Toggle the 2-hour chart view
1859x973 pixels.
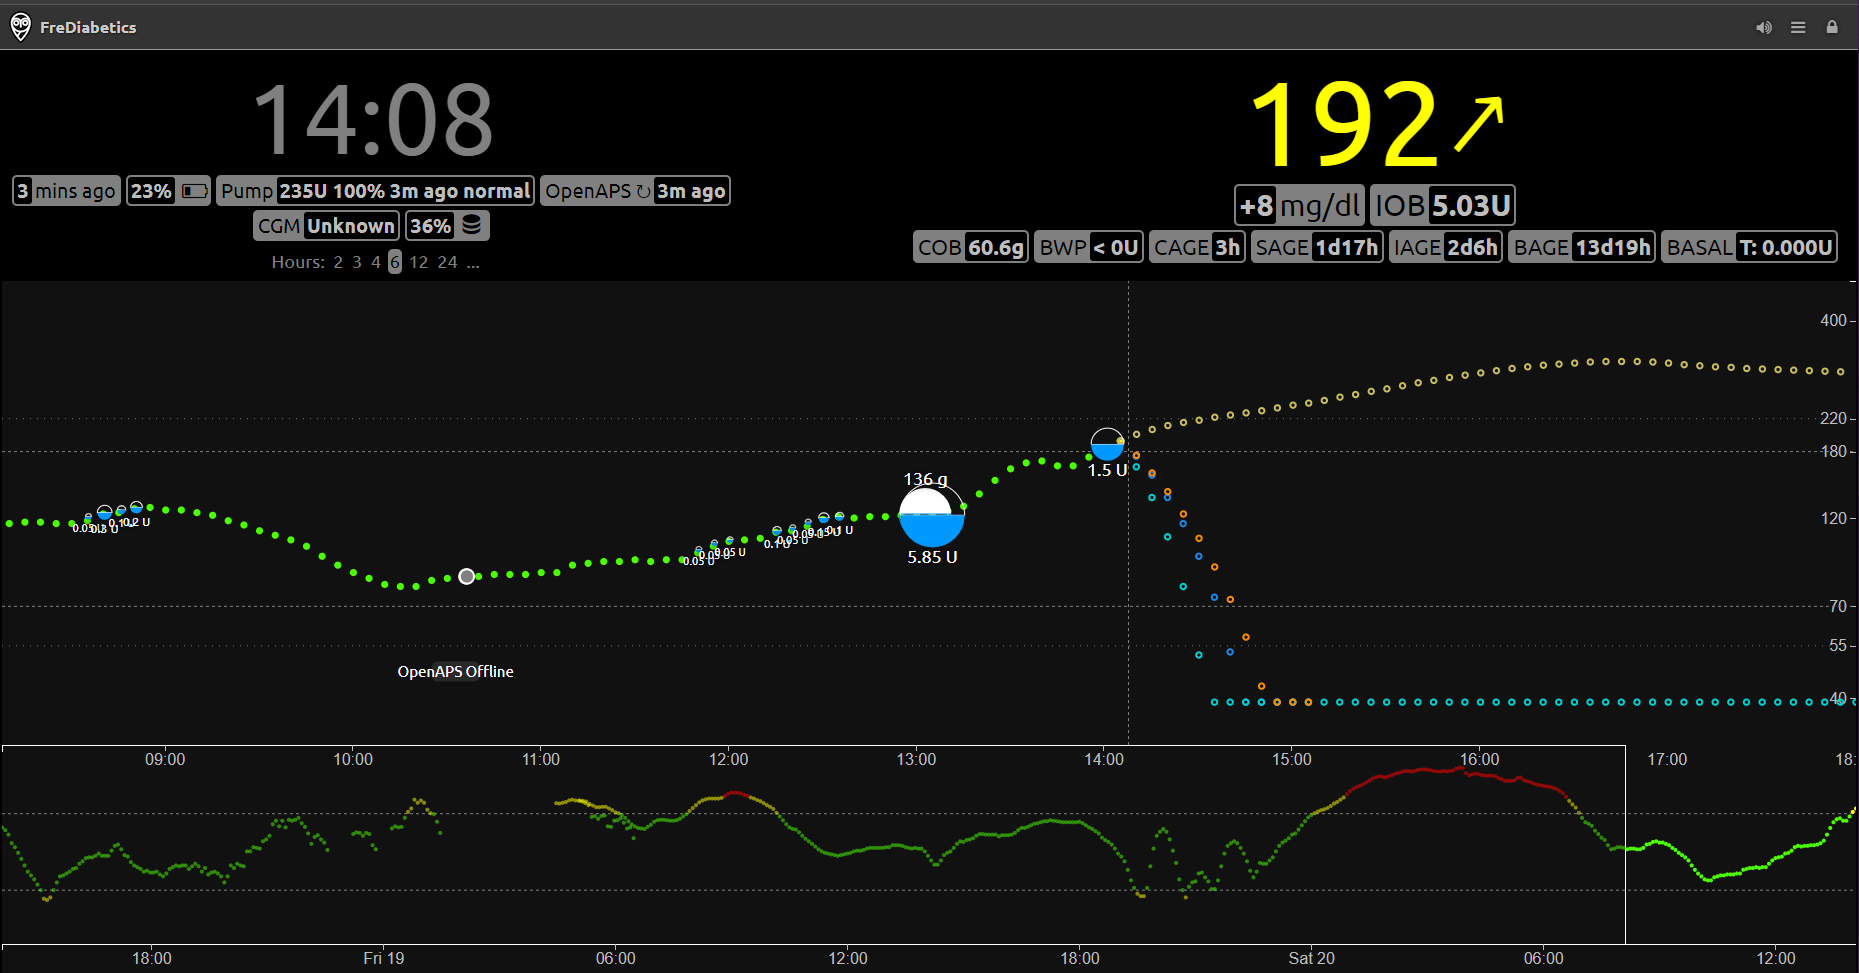pos(338,262)
